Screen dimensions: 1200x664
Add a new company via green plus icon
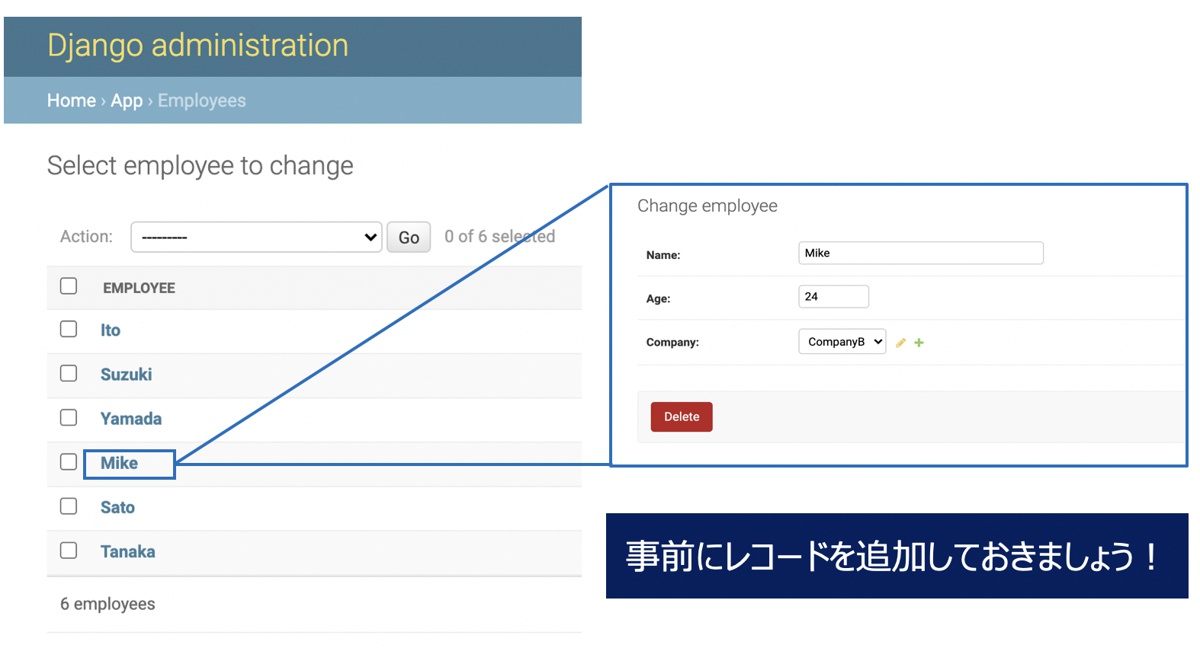[918, 342]
